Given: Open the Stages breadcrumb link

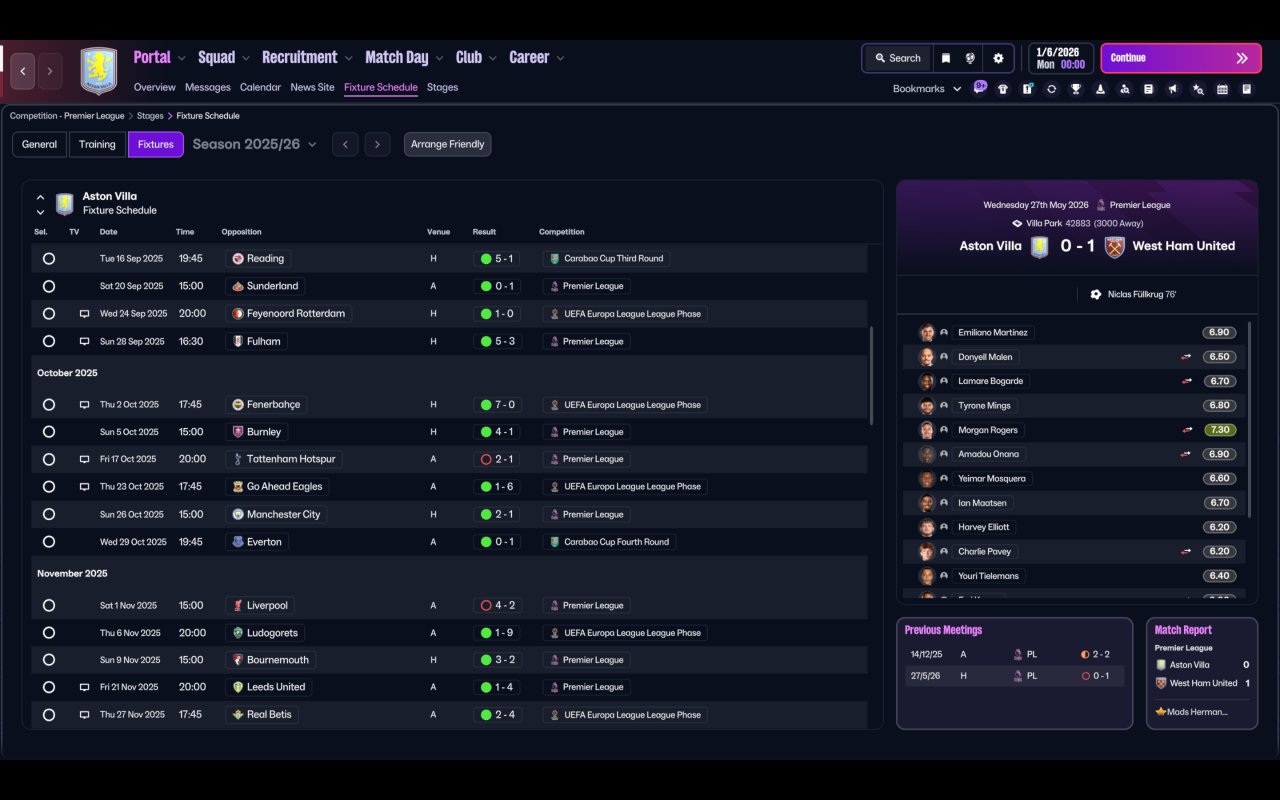Looking at the screenshot, I should coord(150,116).
